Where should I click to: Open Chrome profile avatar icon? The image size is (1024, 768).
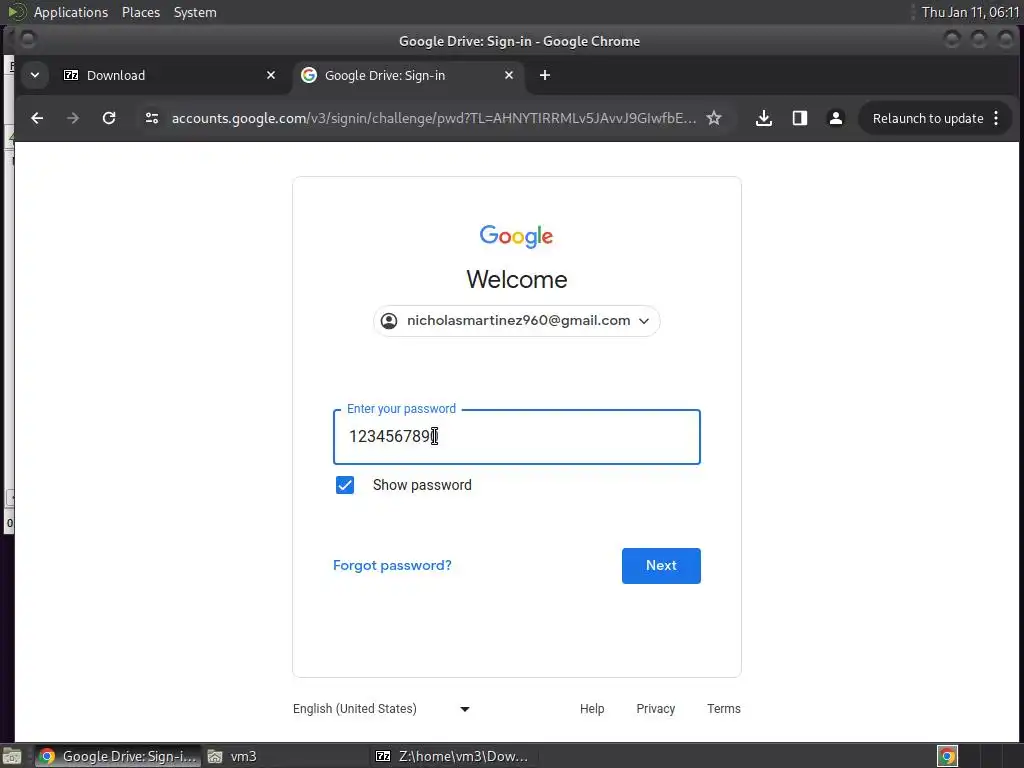click(835, 118)
